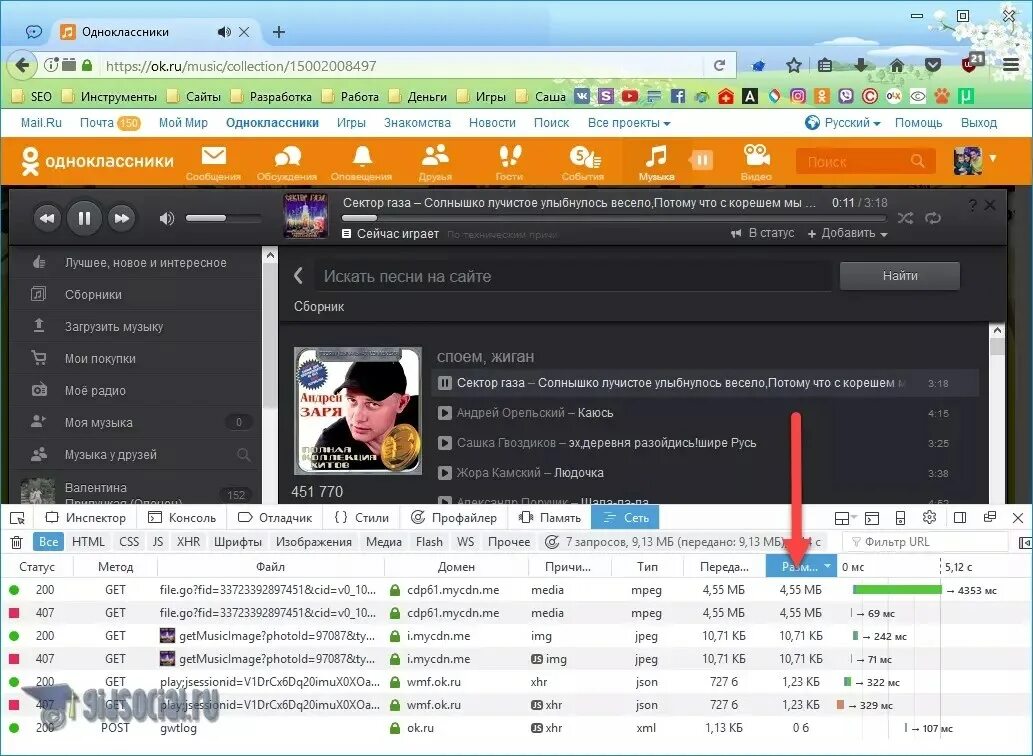Switch to the Профайлер devtools tab

point(453,518)
